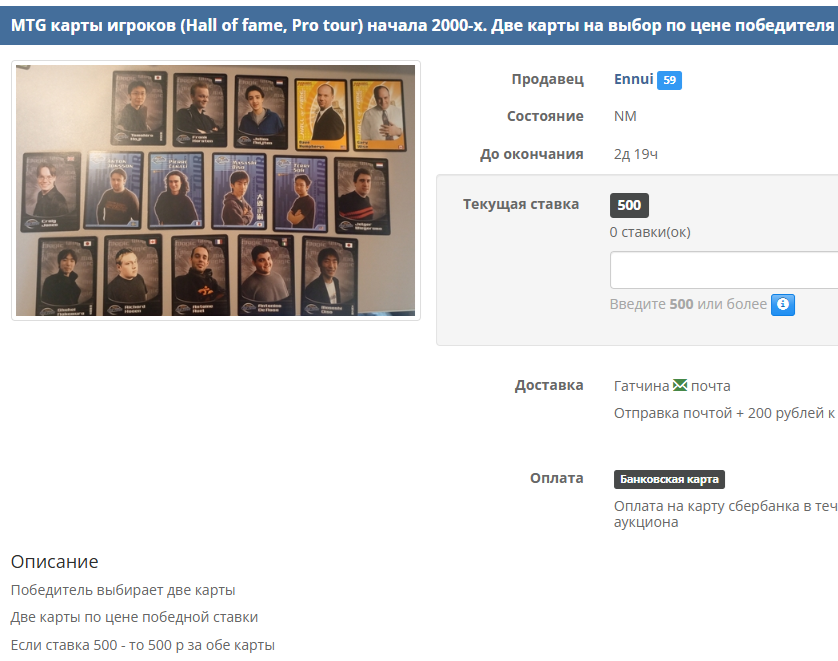838x661 pixels.
Task: Click the seller rating badge 59
Action: click(669, 80)
